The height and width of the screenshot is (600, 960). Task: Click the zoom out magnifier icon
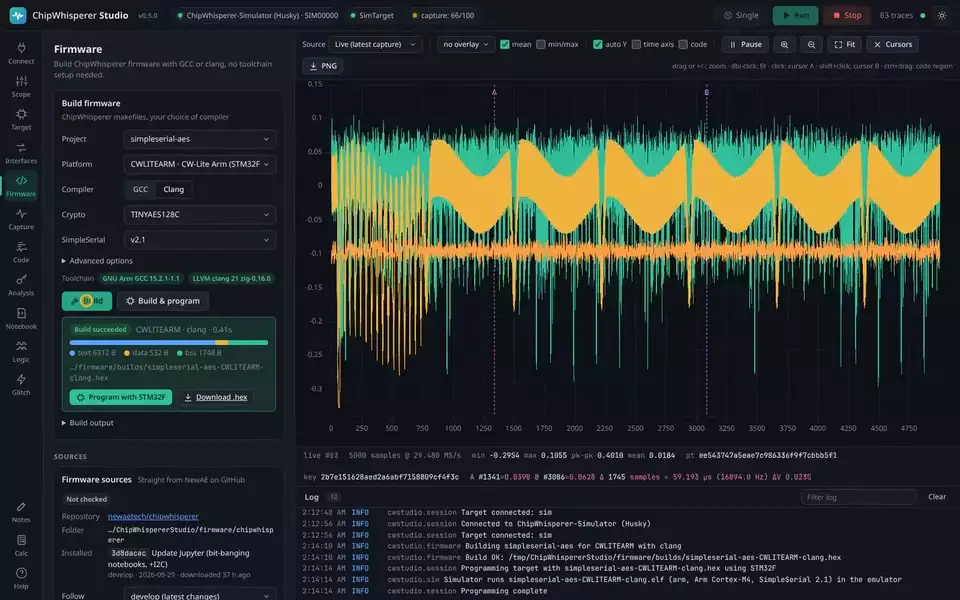(811, 44)
